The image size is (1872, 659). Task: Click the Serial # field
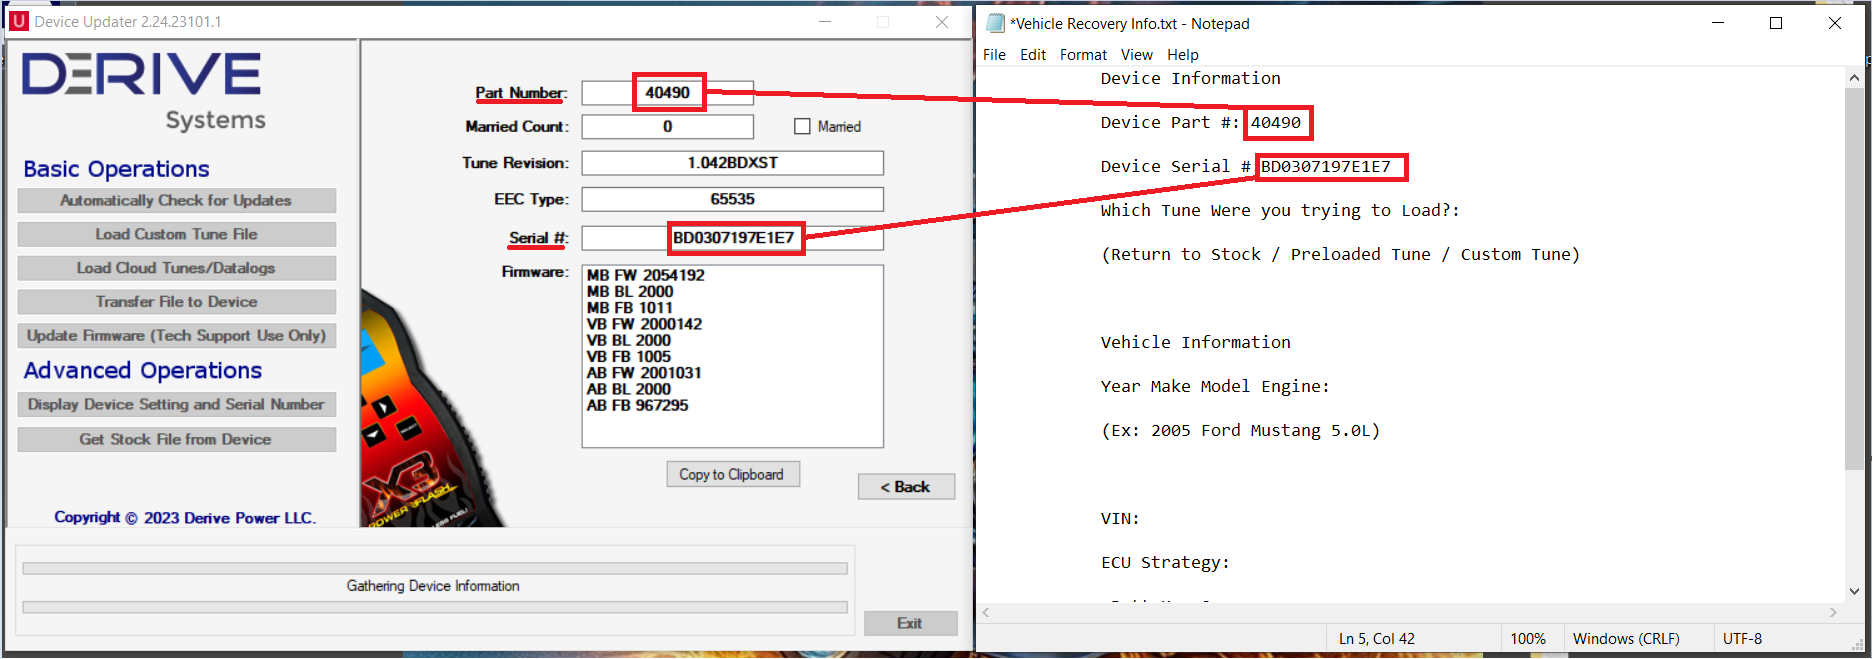(732, 238)
